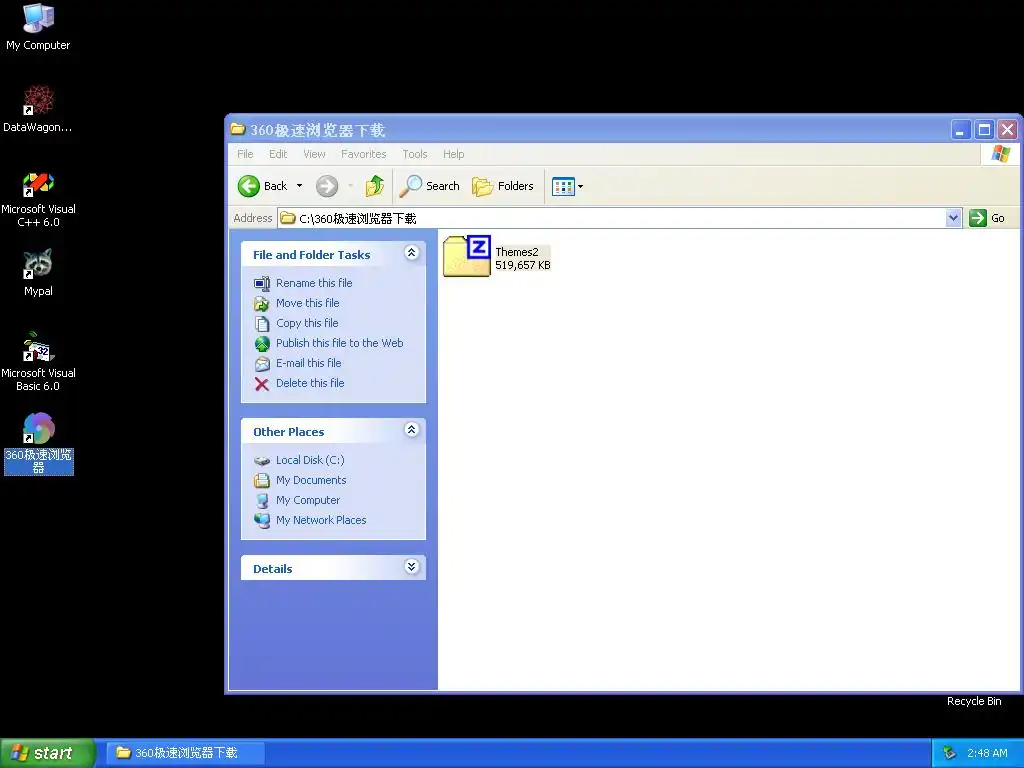Open the File menu
1024x768 pixels.
tap(245, 154)
